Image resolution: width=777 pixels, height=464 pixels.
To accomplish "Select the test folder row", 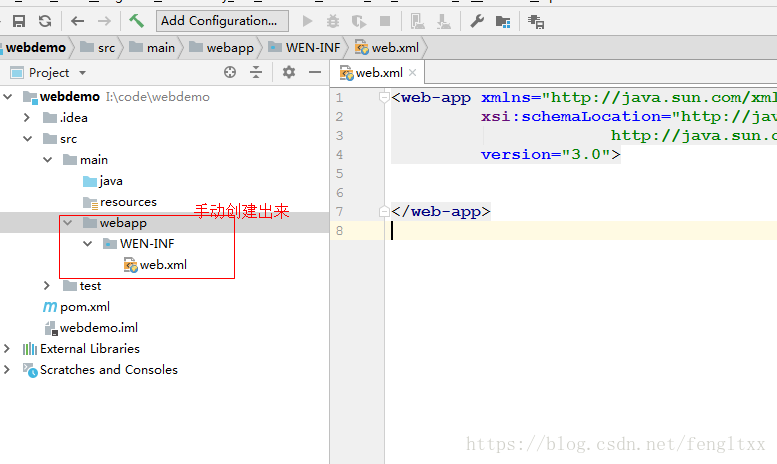I will coord(165,286).
